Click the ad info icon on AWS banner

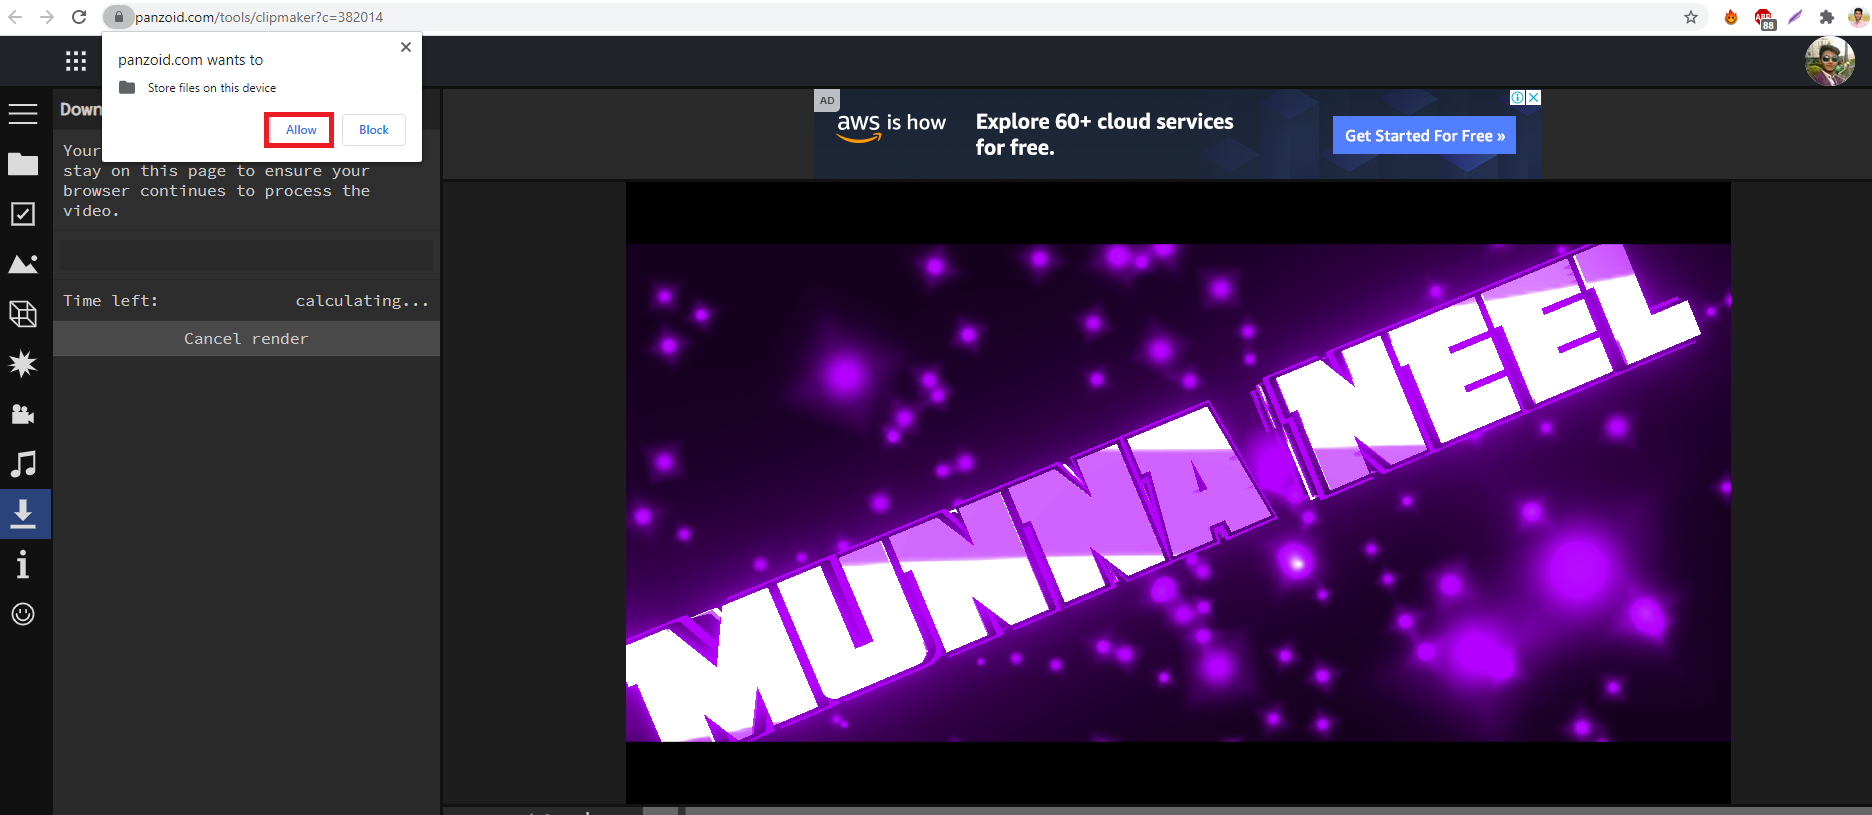pos(1518,98)
